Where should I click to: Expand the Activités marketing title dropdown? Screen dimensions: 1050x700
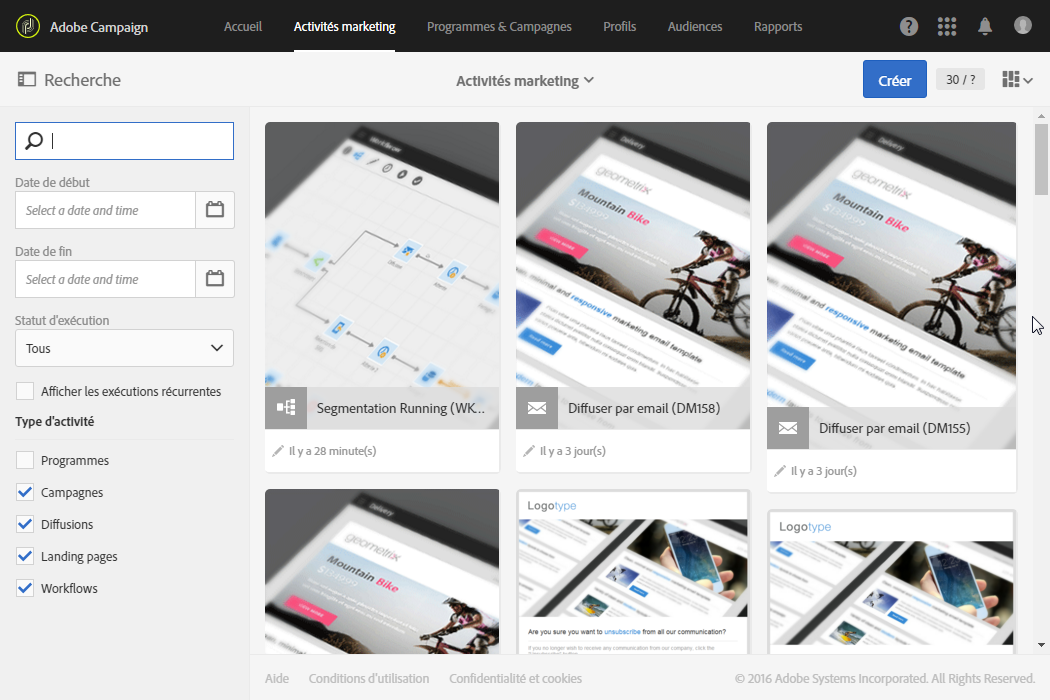(x=525, y=80)
